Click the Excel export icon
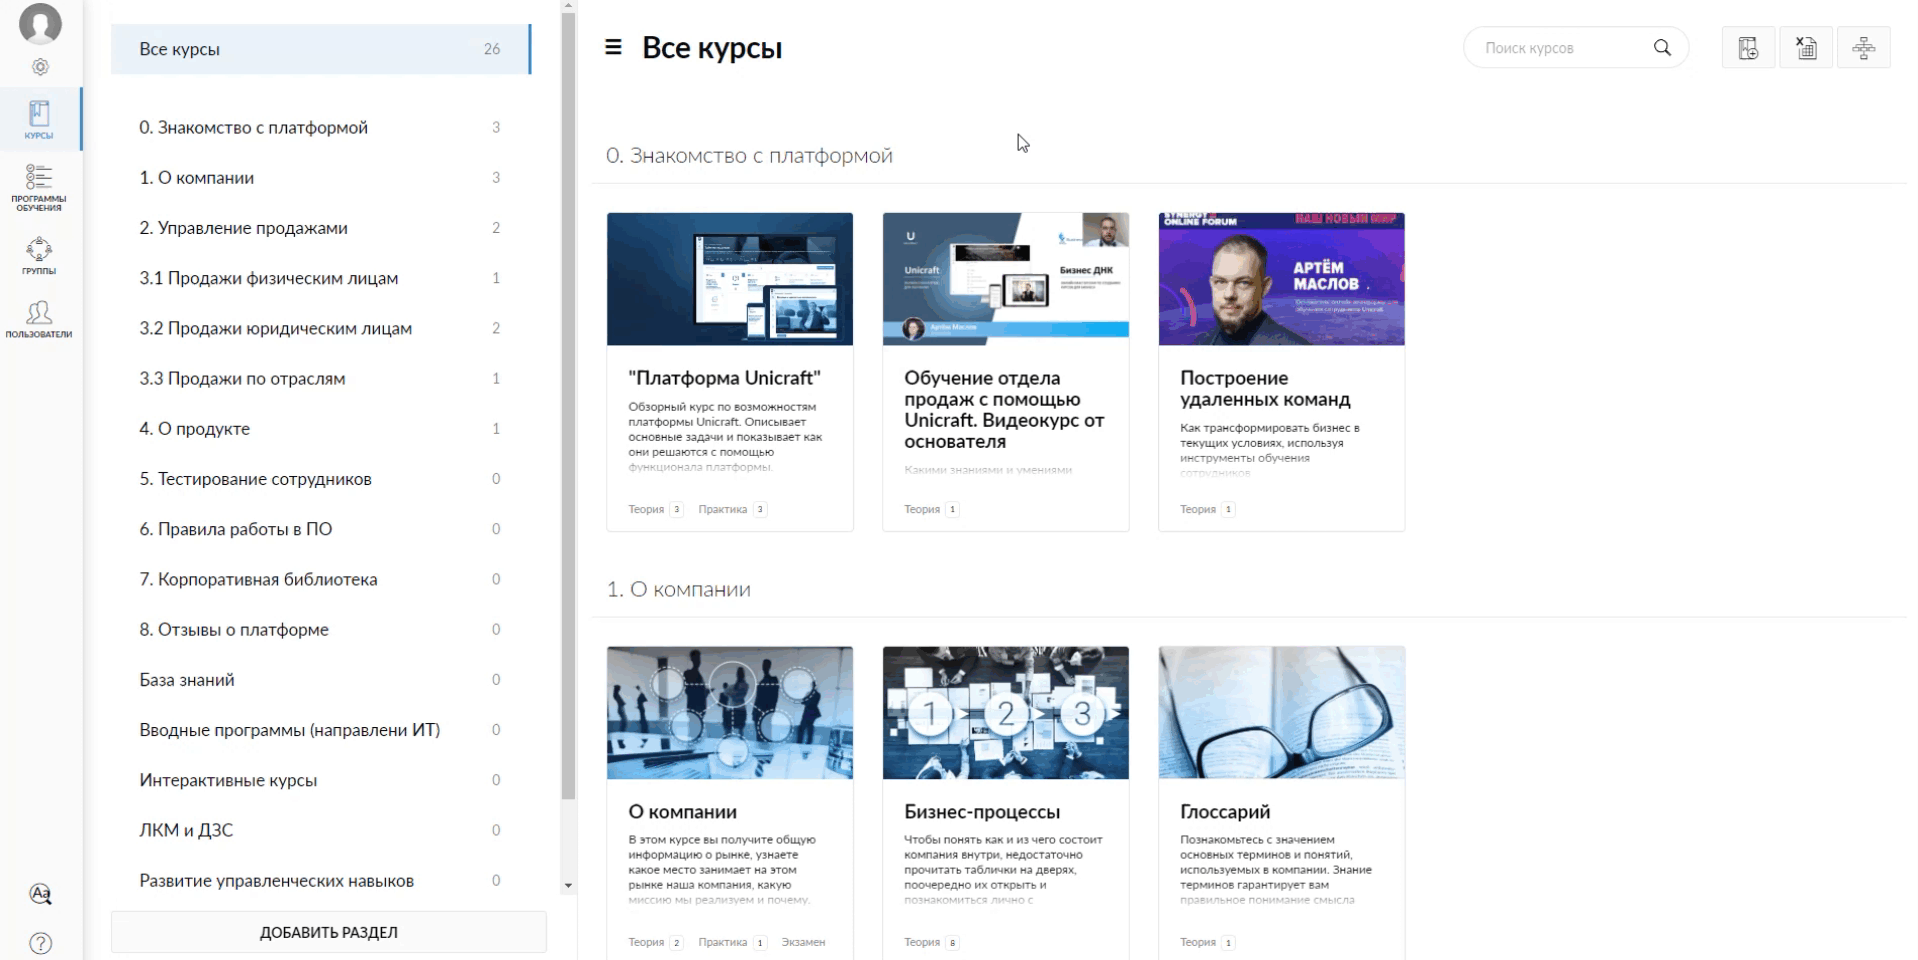This screenshot has width=1918, height=960. (1806, 48)
